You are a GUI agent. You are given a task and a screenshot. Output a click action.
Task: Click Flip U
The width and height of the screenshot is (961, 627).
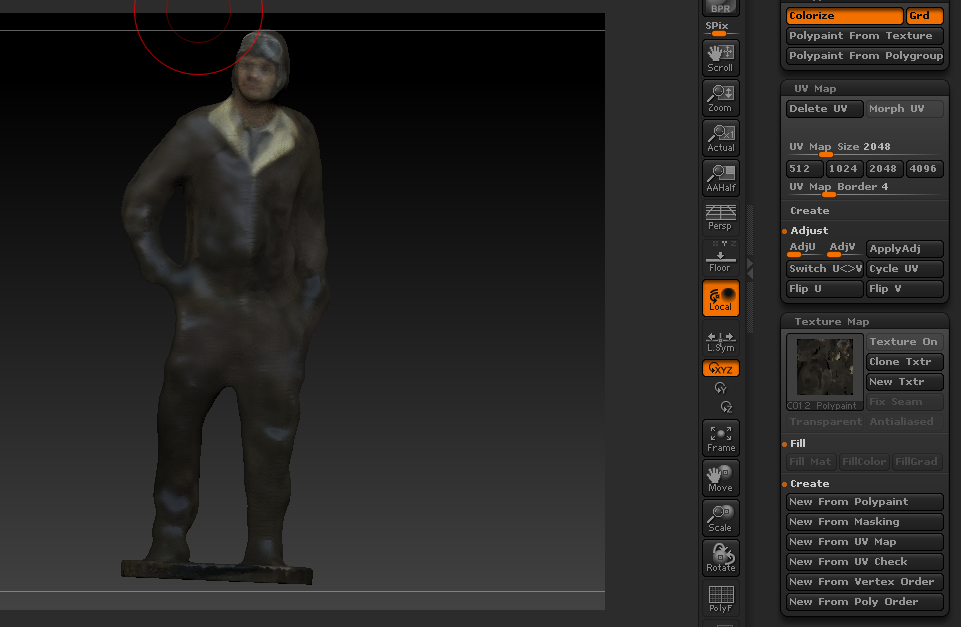[824, 289]
